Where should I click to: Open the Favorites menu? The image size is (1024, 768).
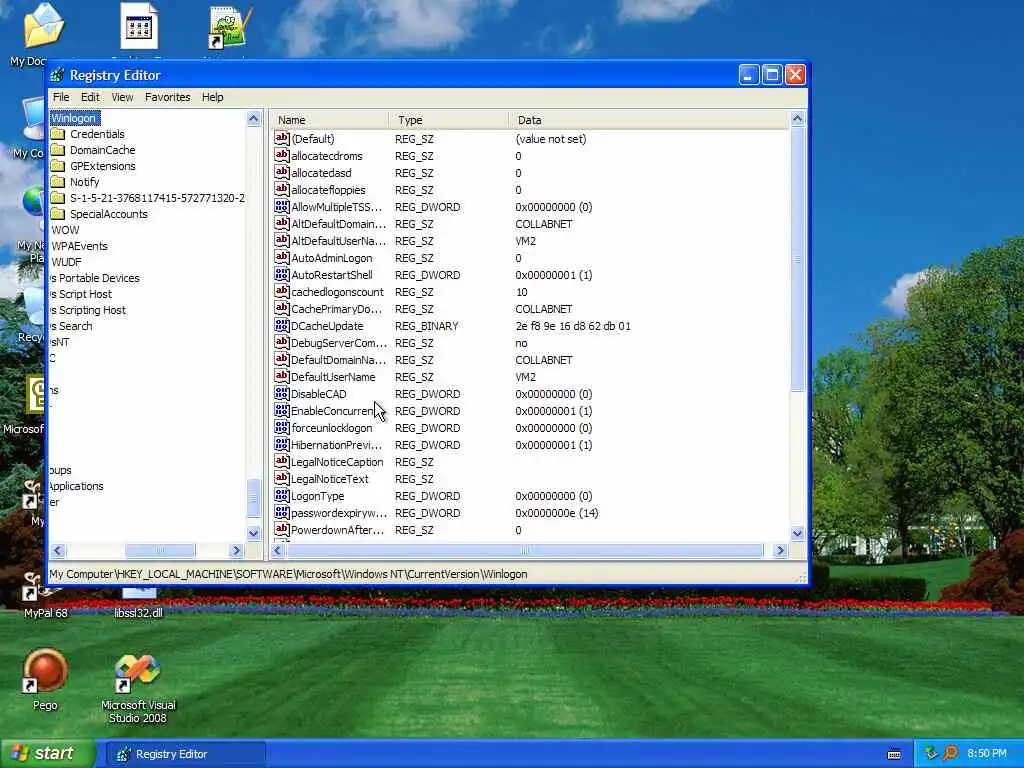[168, 97]
